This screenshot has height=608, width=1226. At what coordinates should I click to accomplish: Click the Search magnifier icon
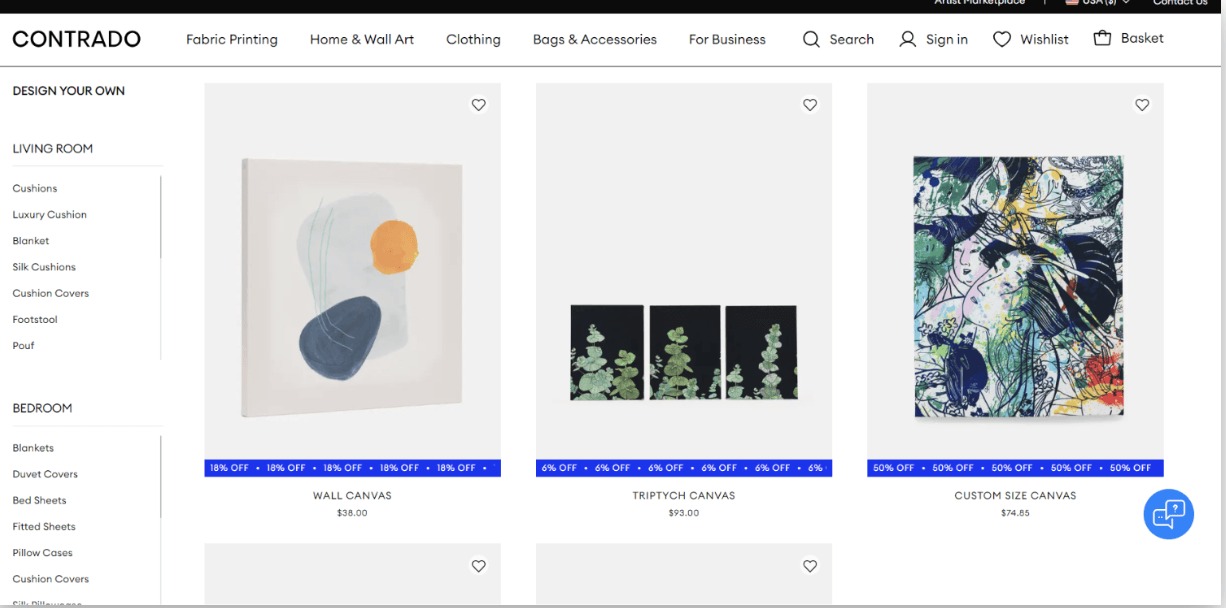811,39
